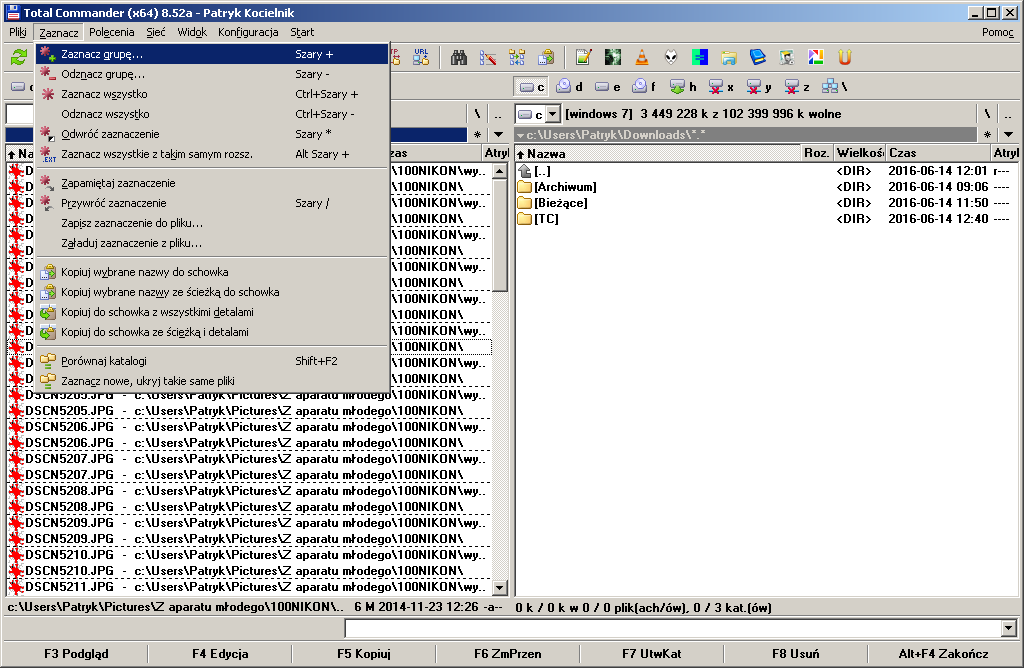Click the white alien head icon
The width and height of the screenshot is (1024, 668).
[x=671, y=57]
